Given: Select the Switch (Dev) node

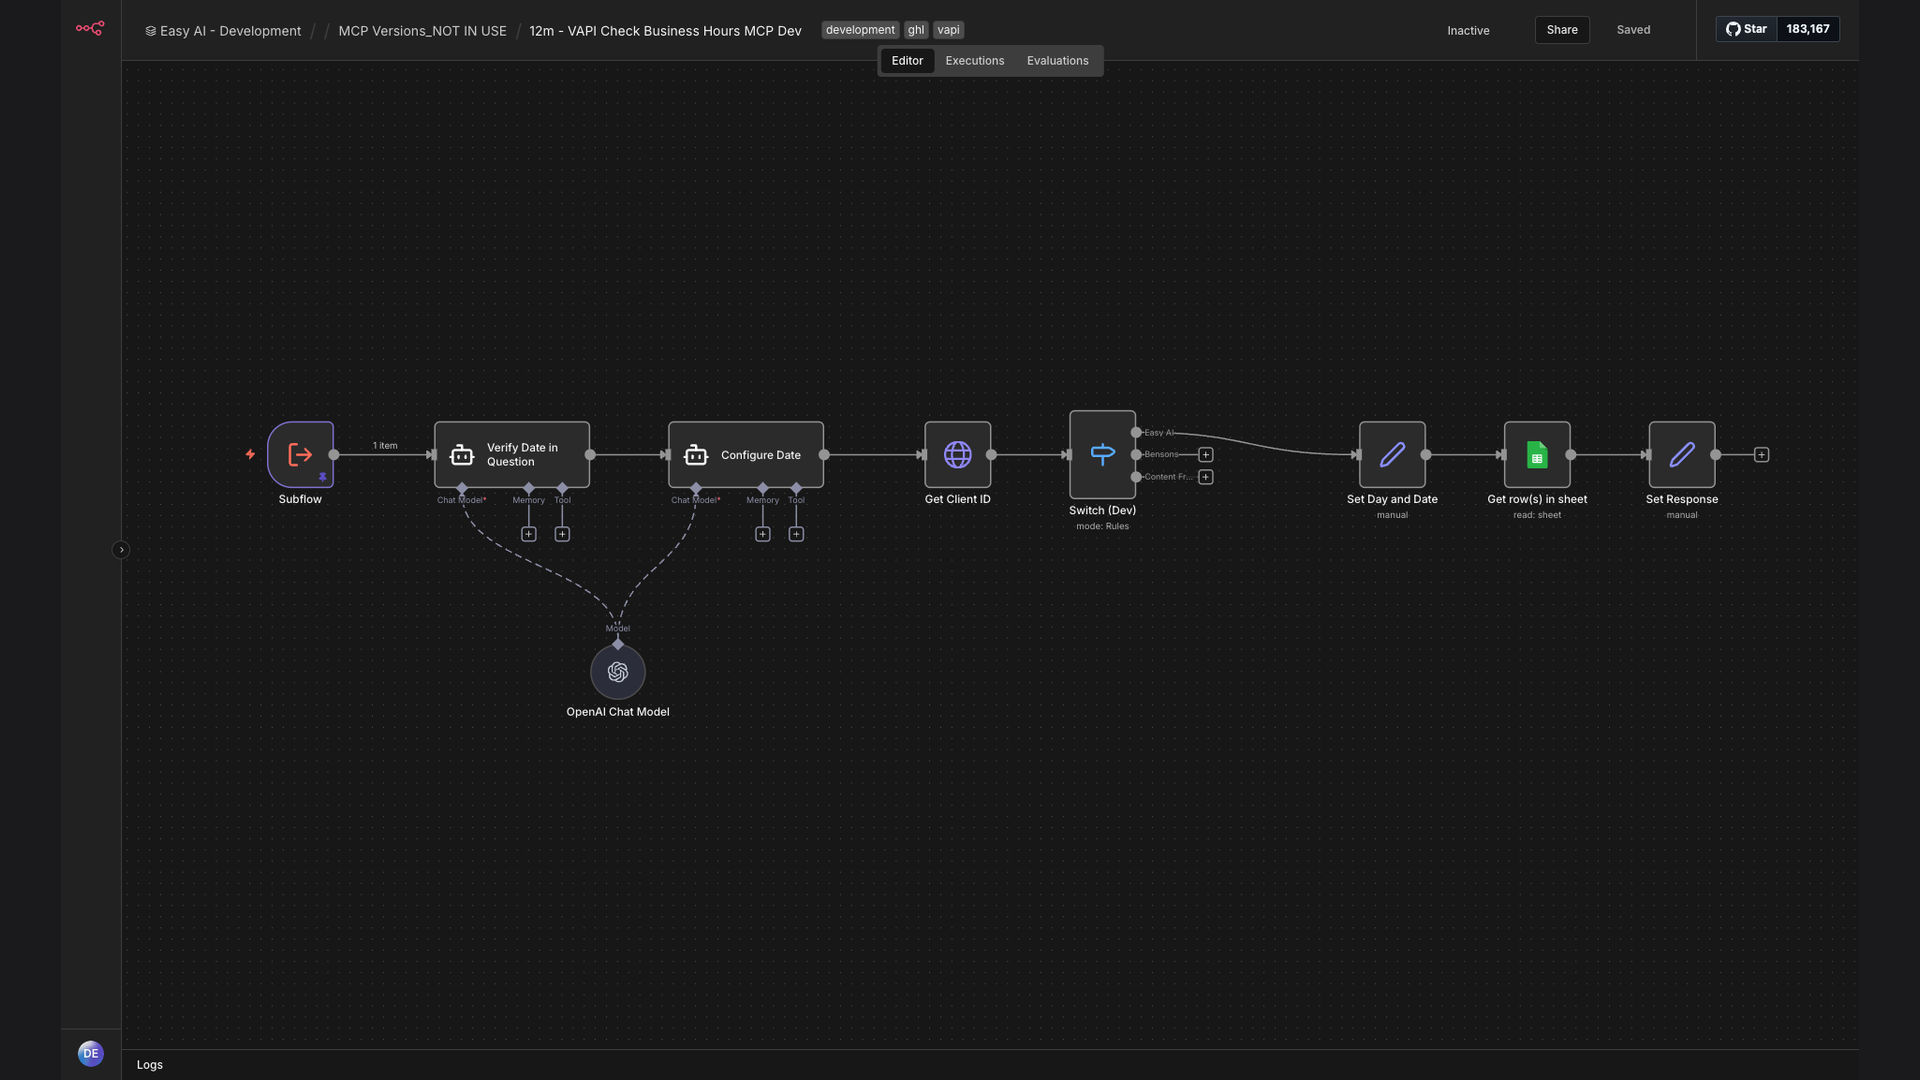Looking at the screenshot, I should 1102,455.
